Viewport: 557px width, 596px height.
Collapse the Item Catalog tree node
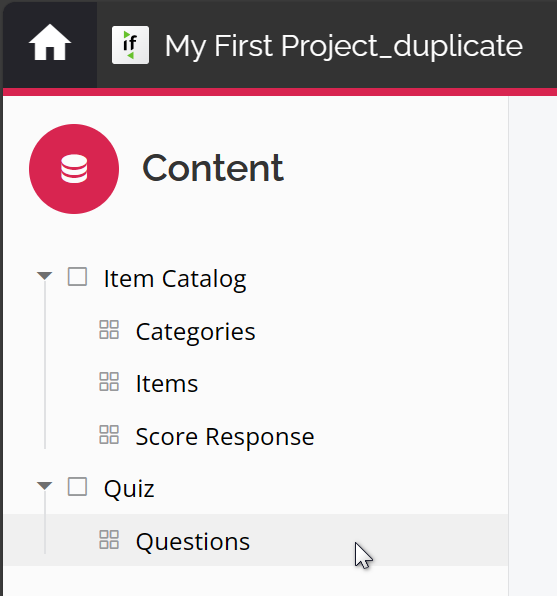pyautogui.click(x=44, y=276)
